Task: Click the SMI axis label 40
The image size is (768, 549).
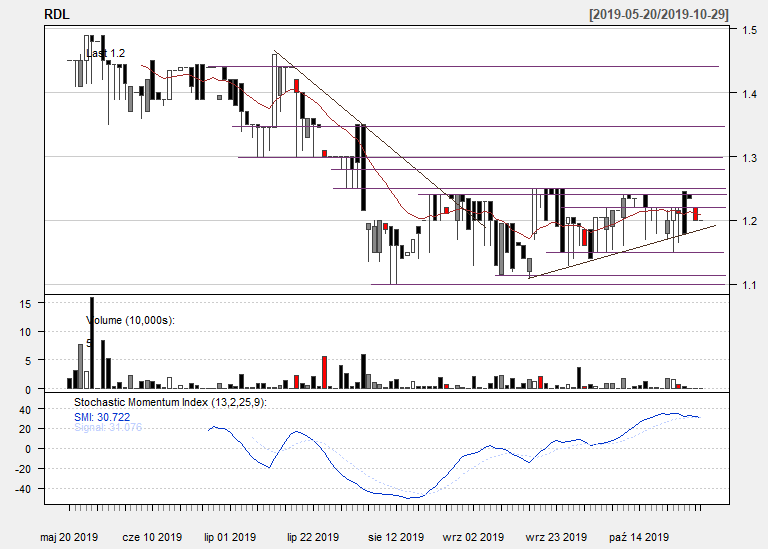Action: click(24, 409)
